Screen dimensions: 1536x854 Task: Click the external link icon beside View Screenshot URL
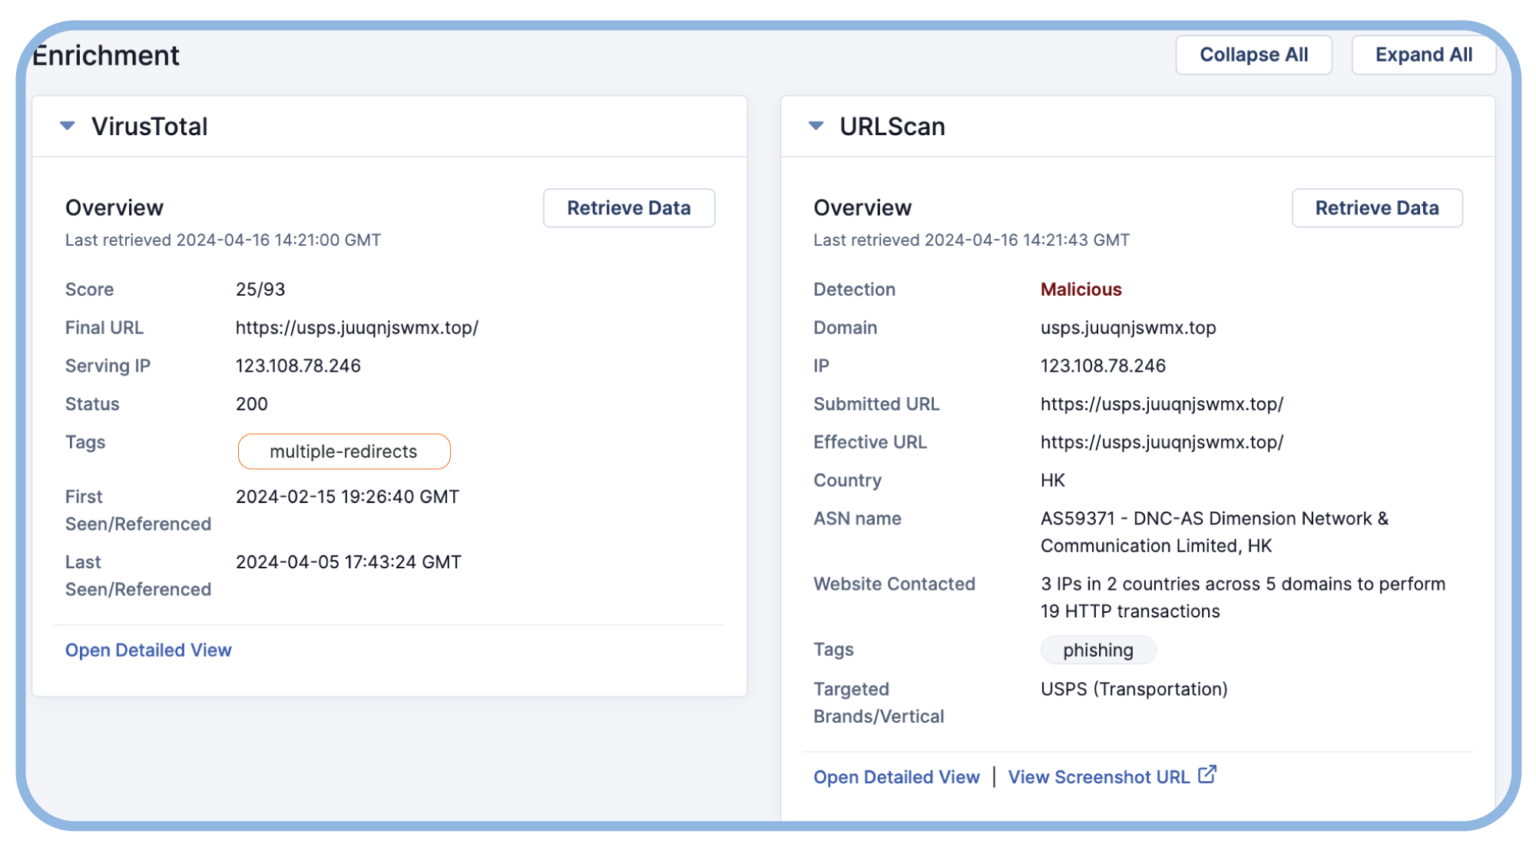[x=1208, y=775]
